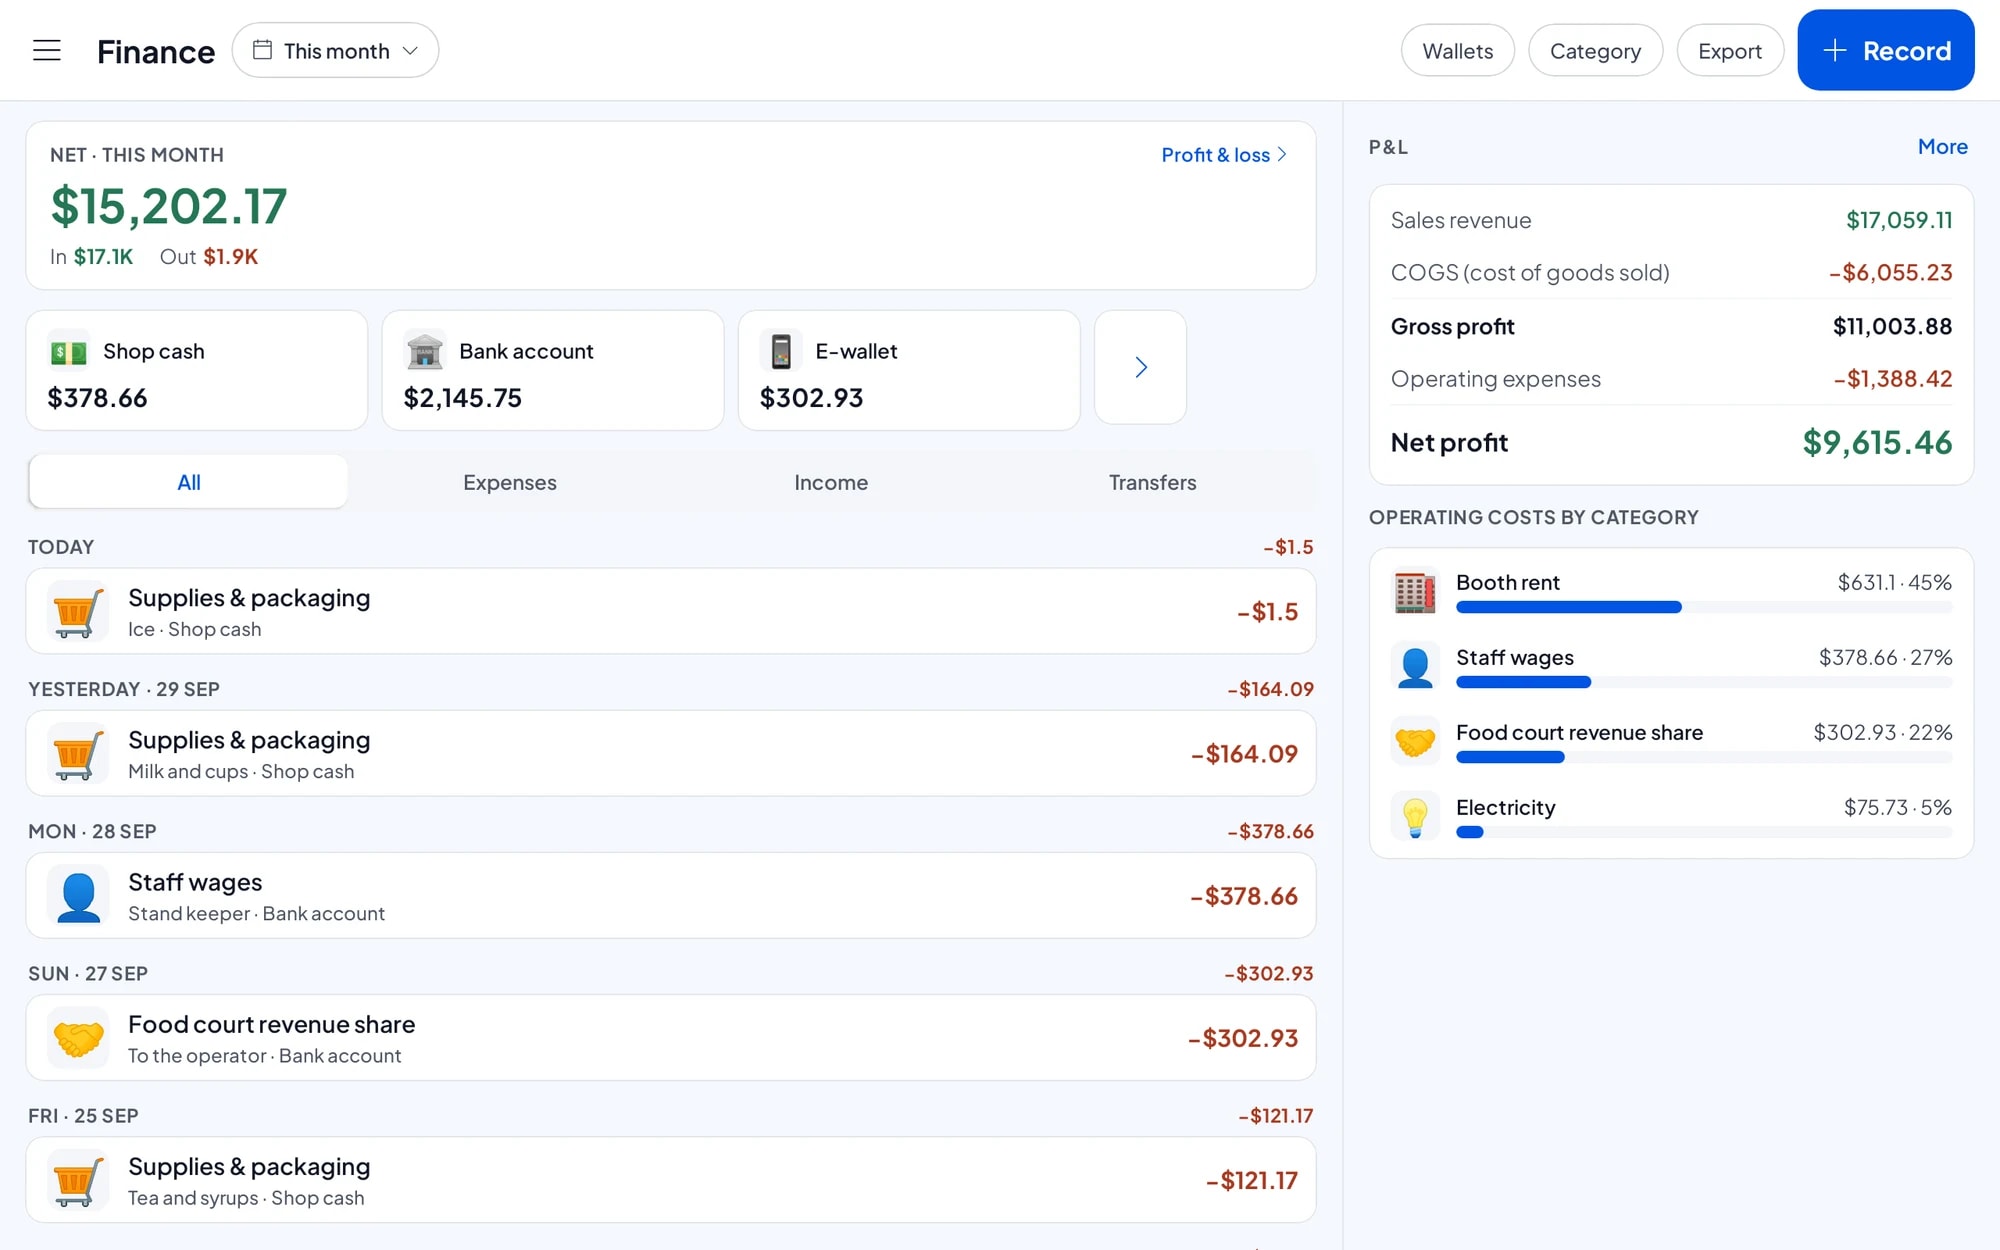Click the COGS (cost of goods sold) row
The width and height of the screenshot is (2000, 1250).
coord(1671,273)
